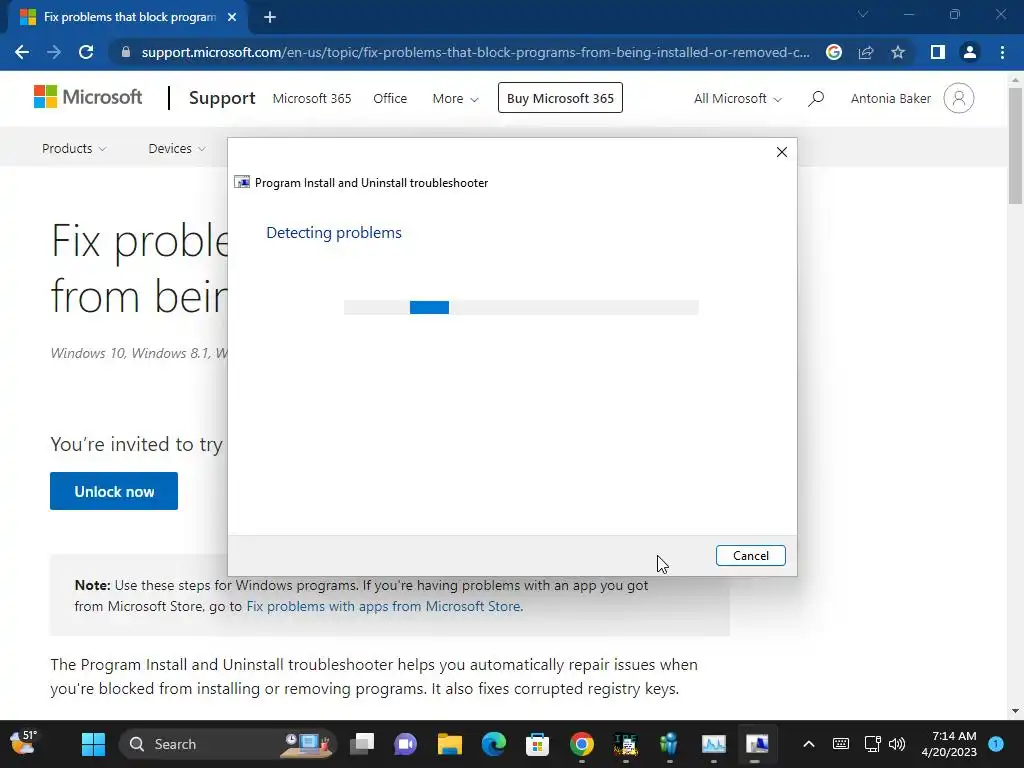Image resolution: width=1024 pixels, height=768 pixels.
Task: Open the troubleshooter taskbar icon
Action: [x=757, y=744]
